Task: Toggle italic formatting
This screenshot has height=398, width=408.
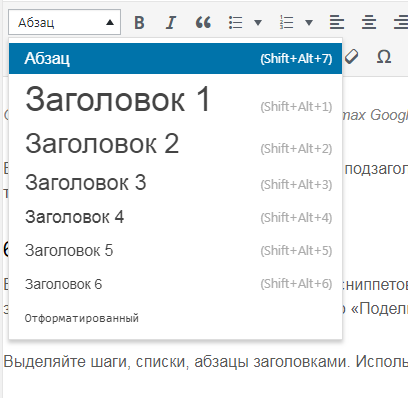Action: point(171,23)
